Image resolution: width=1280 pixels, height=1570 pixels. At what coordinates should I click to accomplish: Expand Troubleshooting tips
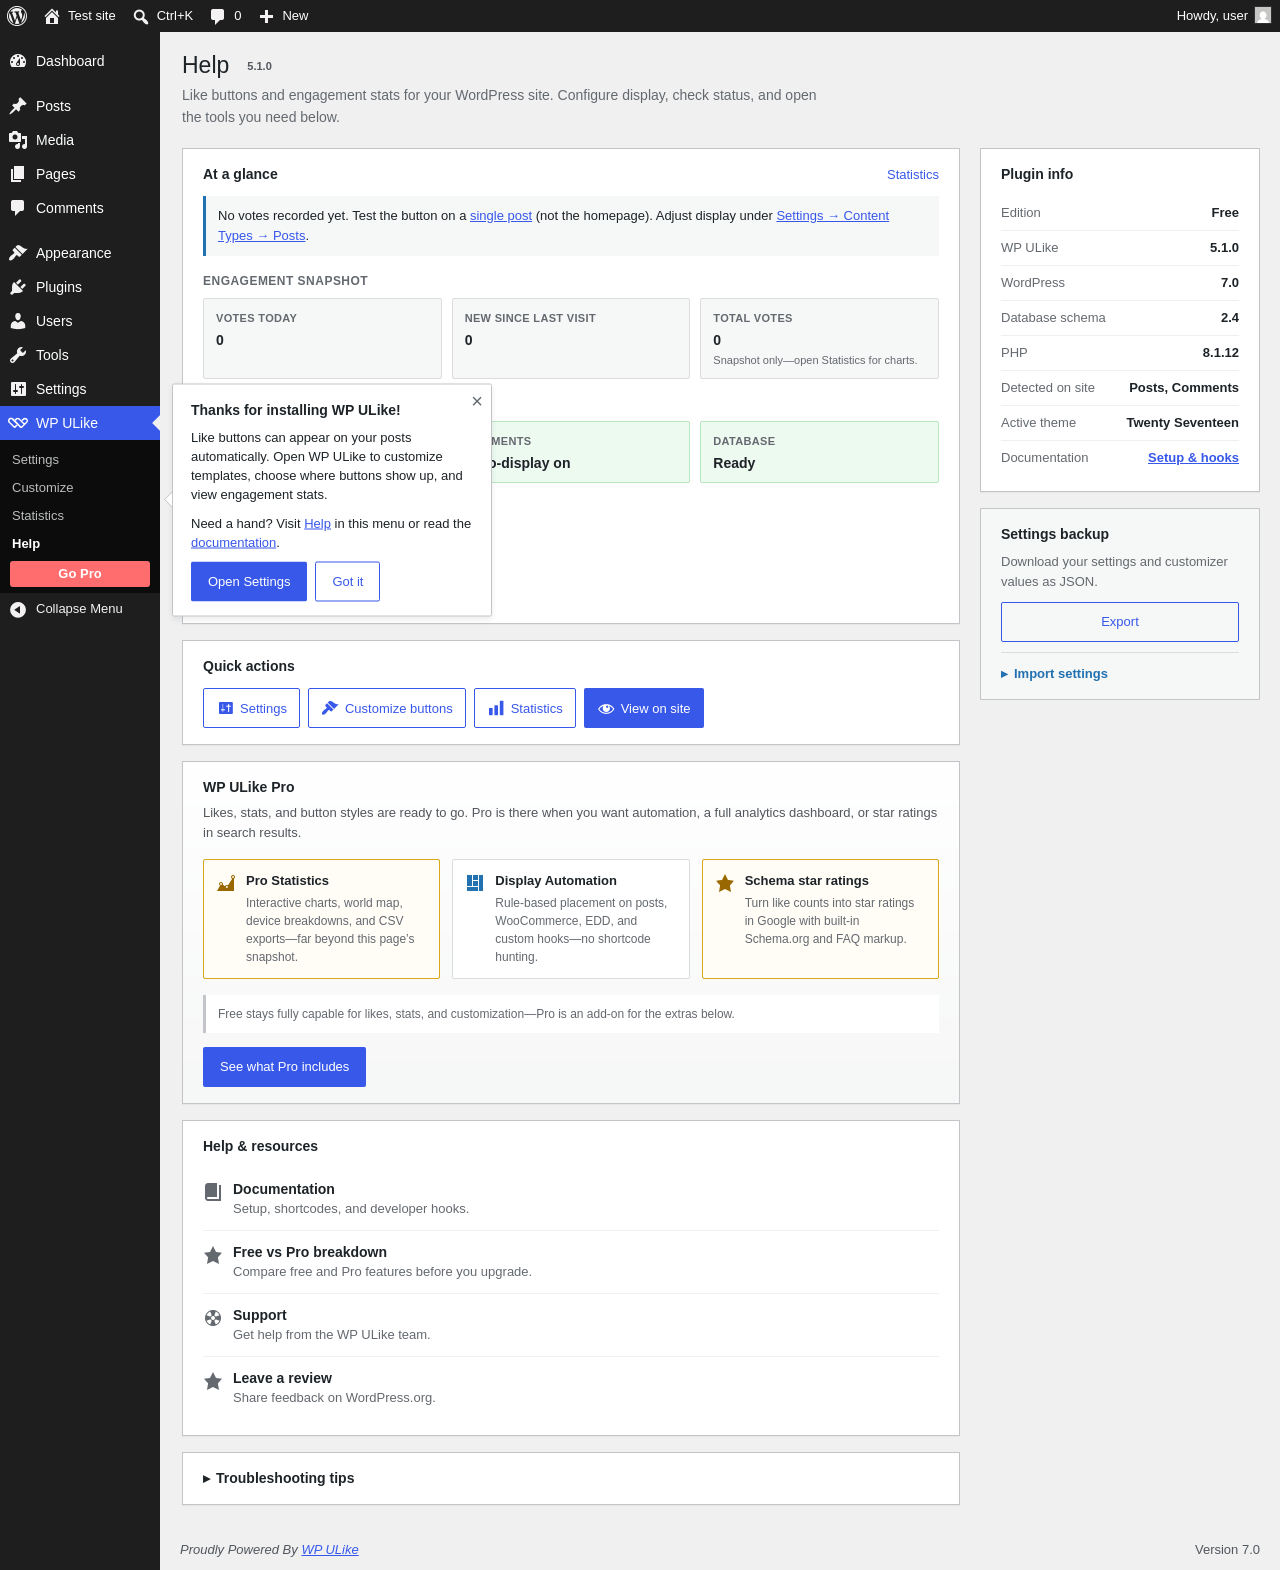coord(279,1478)
